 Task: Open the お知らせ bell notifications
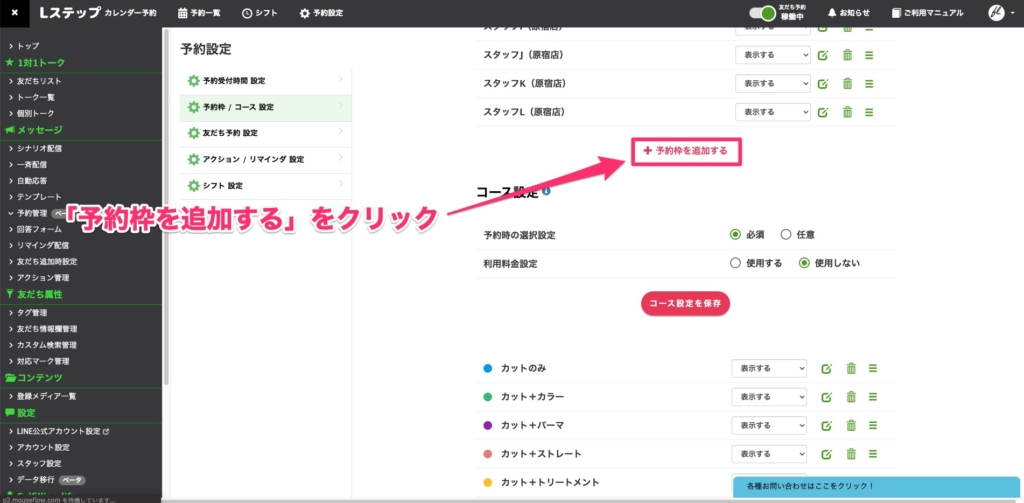(849, 13)
